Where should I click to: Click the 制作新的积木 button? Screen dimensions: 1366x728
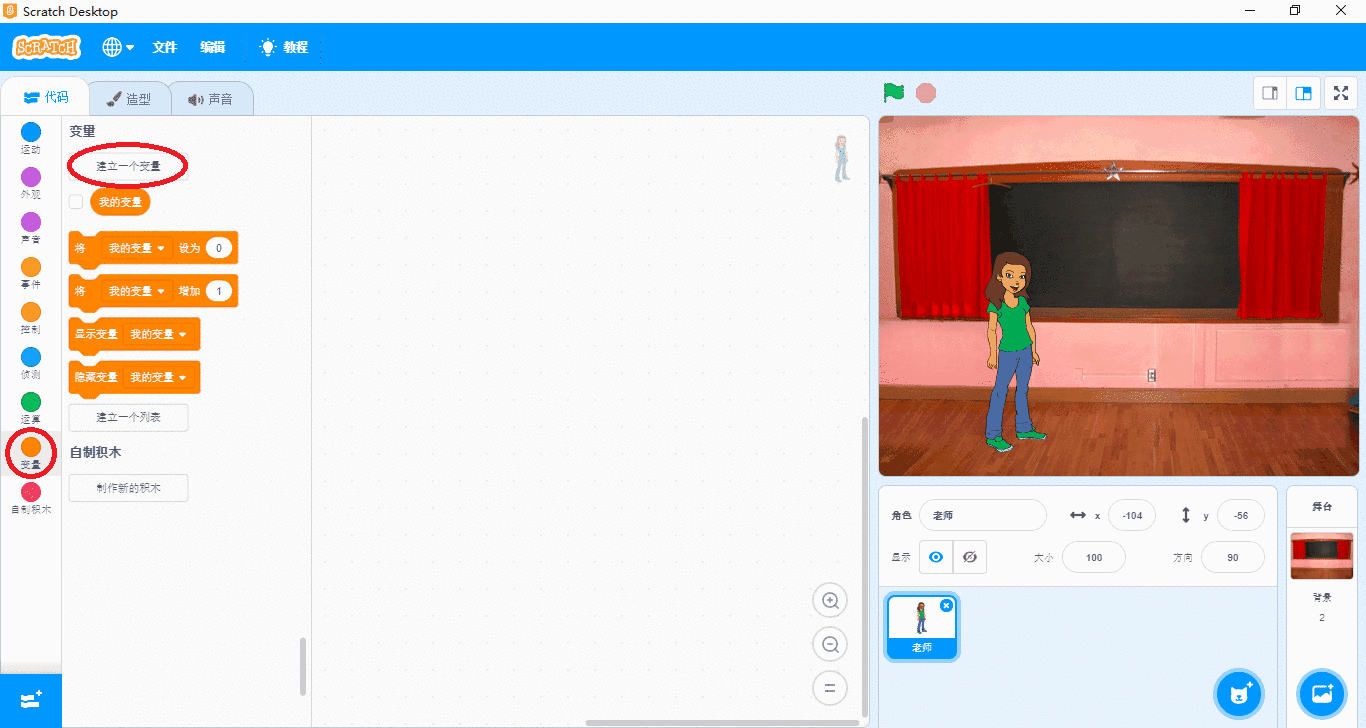click(128, 488)
